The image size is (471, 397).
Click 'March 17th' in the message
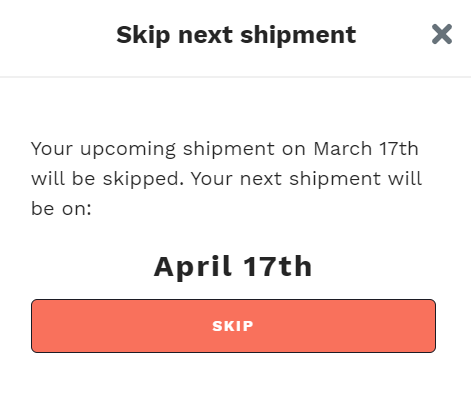click(366, 149)
